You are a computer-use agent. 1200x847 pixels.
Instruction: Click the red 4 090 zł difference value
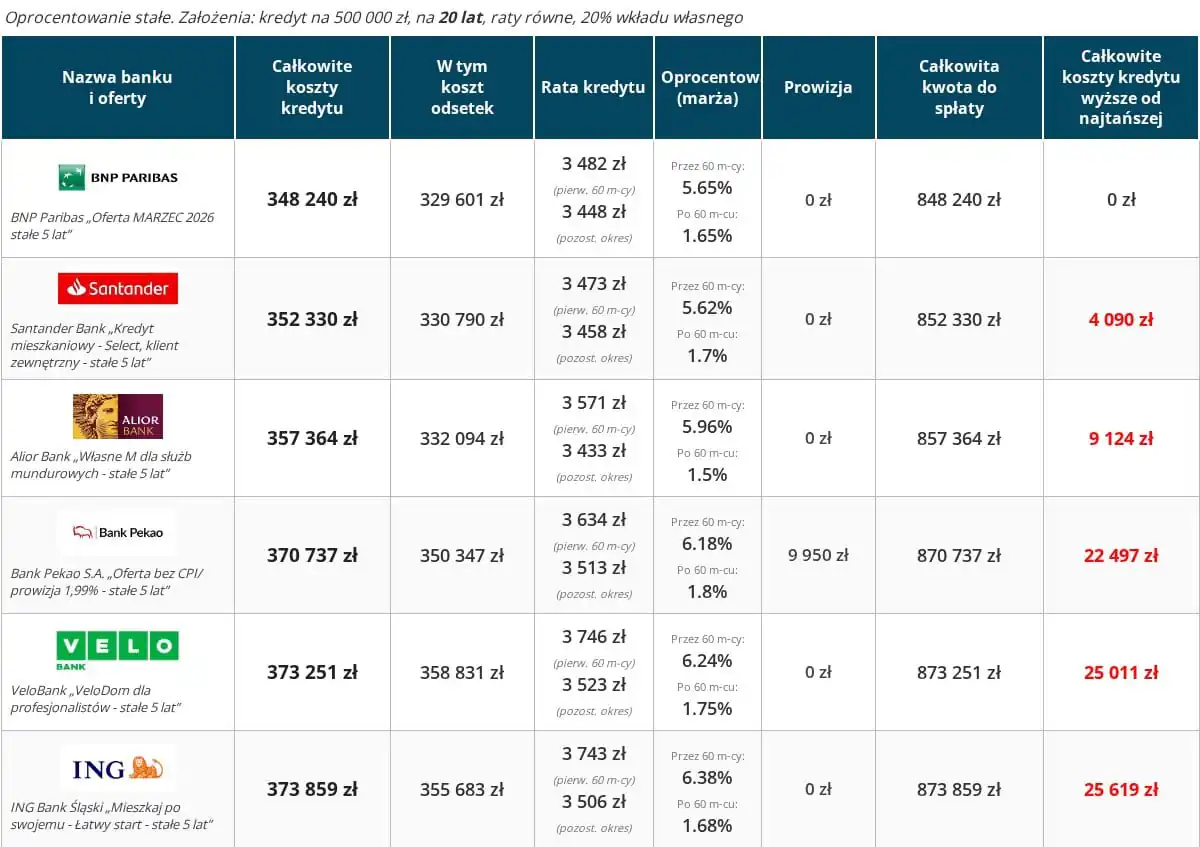pyautogui.click(x=1120, y=320)
